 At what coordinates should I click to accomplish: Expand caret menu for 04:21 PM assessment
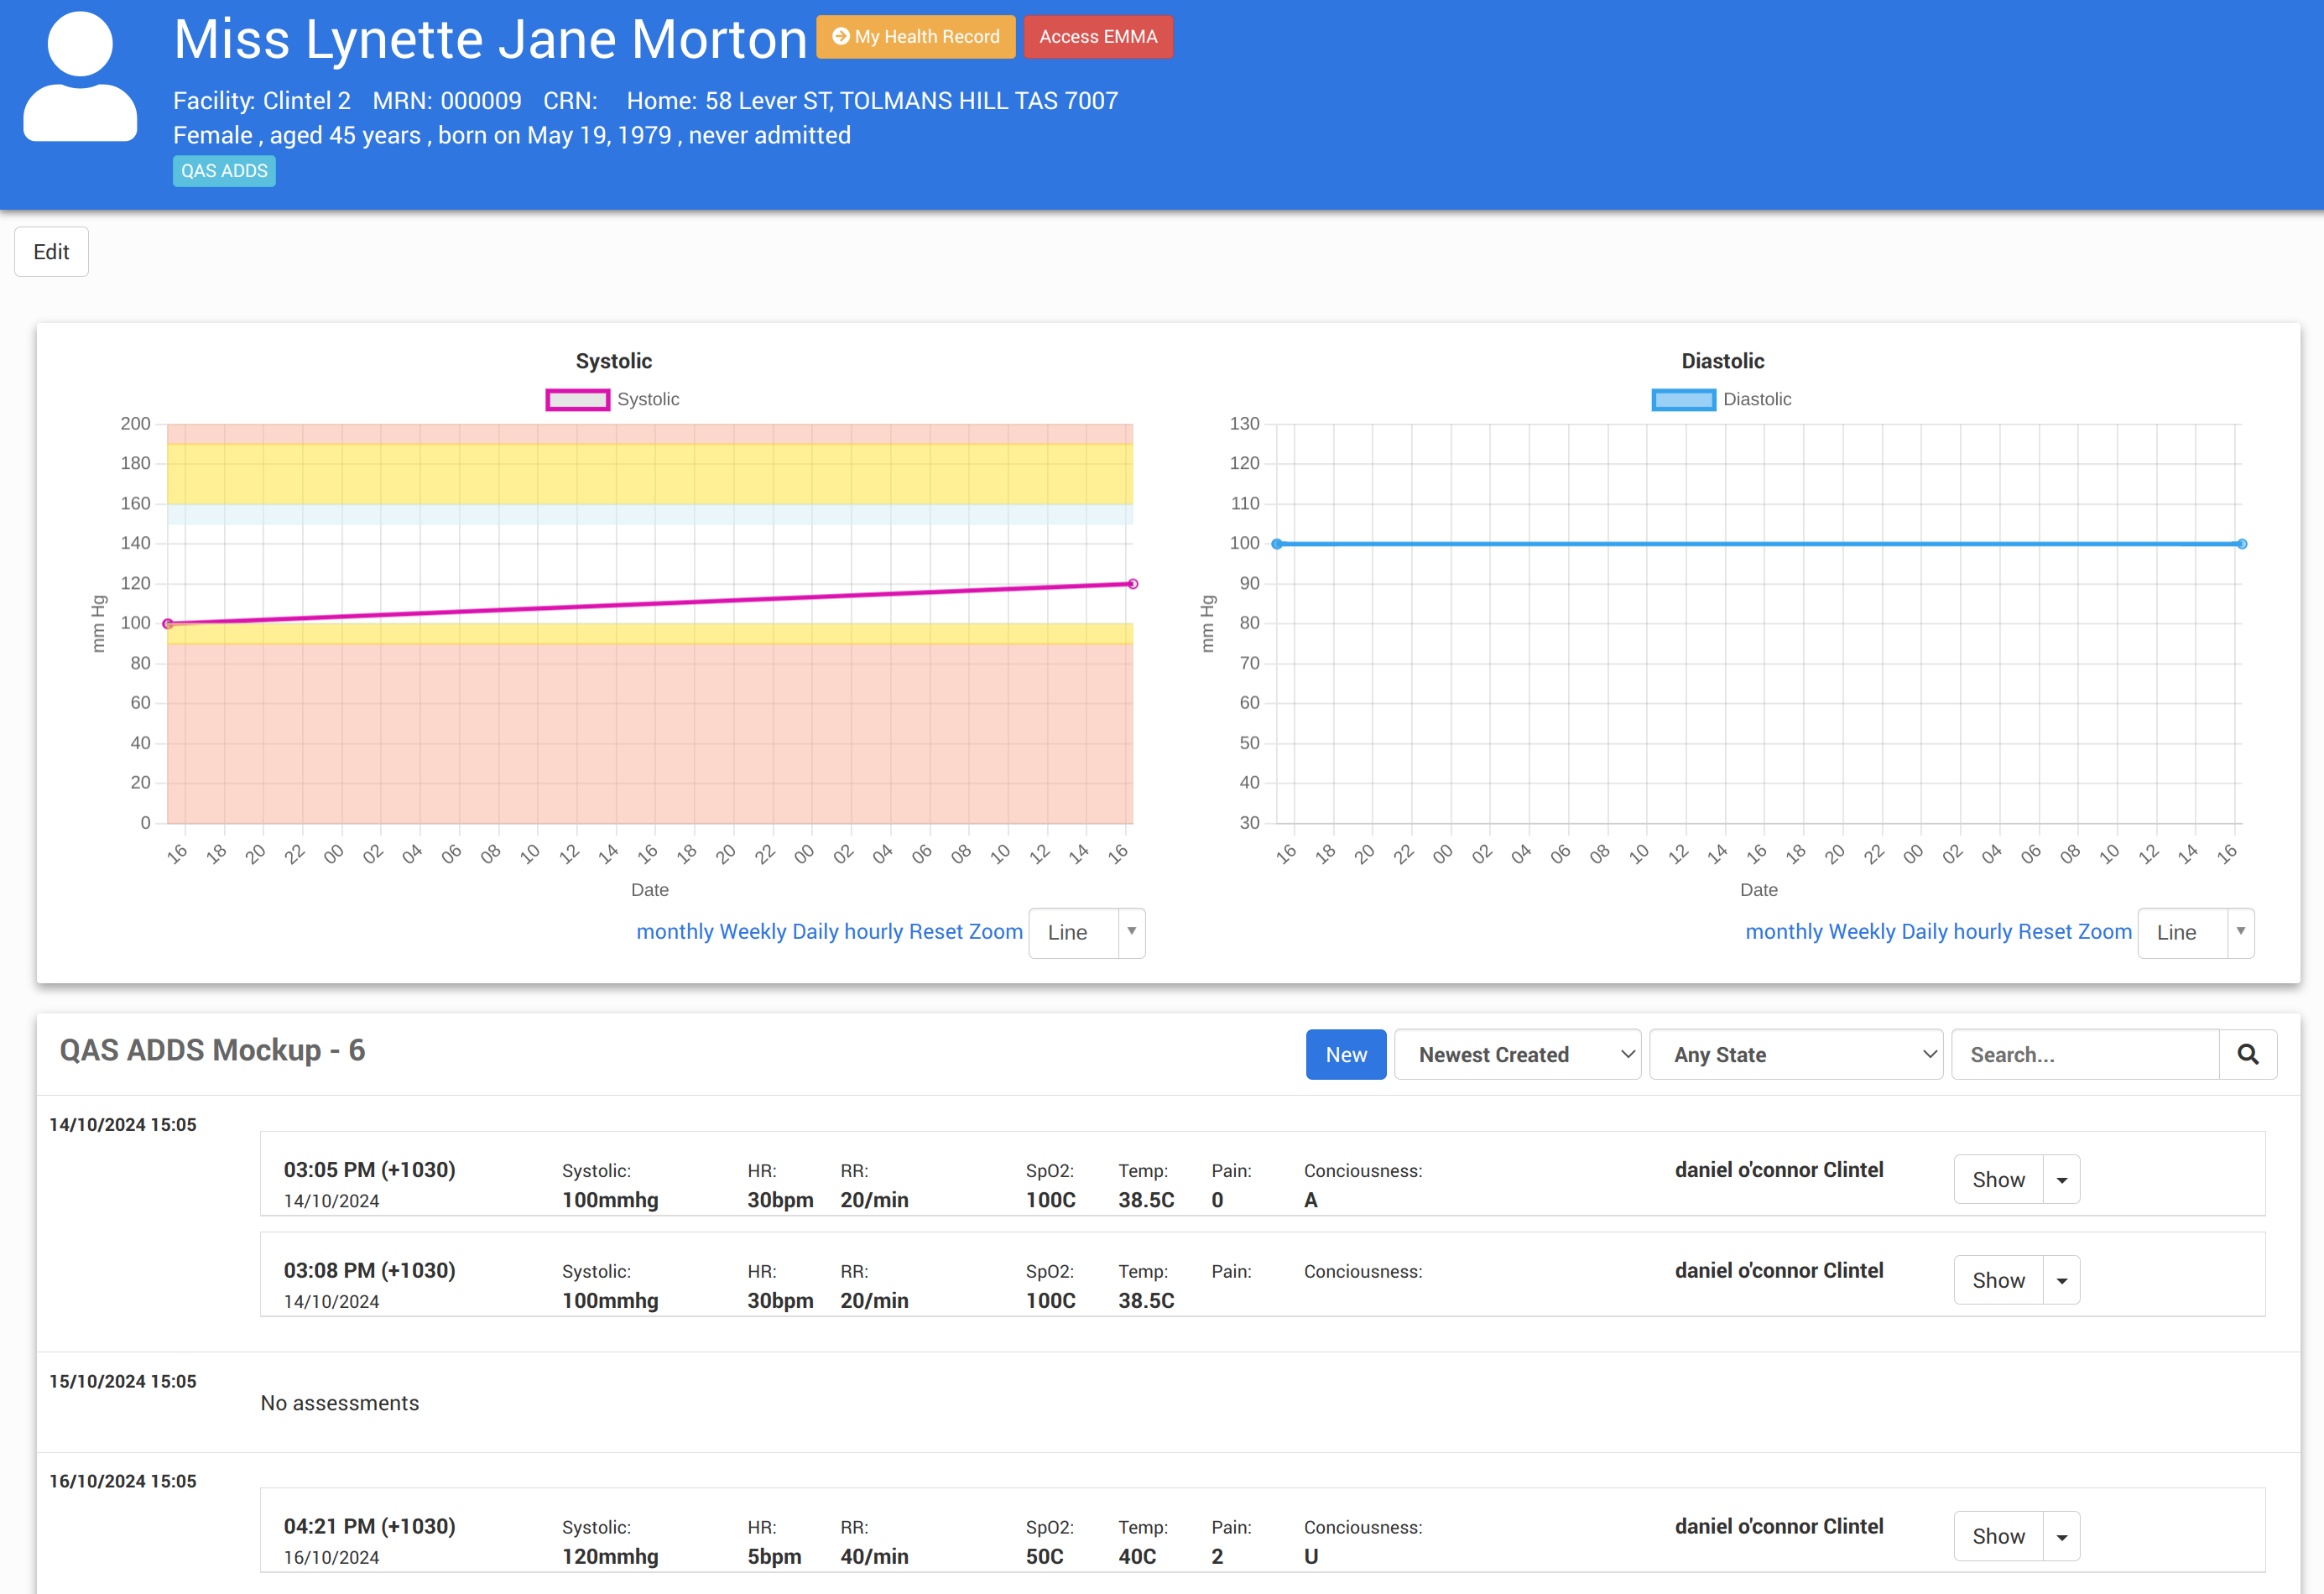[2061, 1536]
